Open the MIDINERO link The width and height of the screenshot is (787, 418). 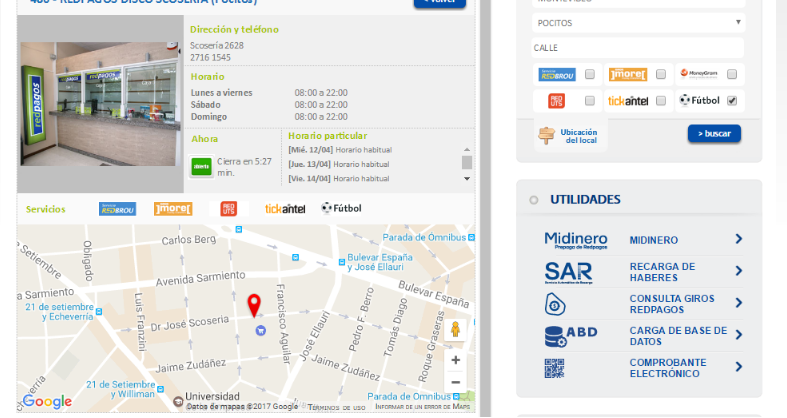(x=653, y=240)
